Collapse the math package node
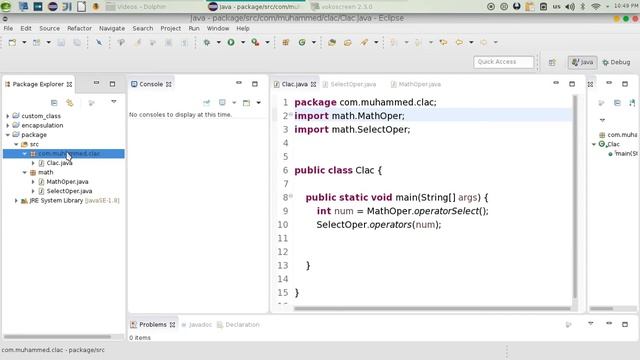This screenshot has width=640, height=360. click(x=24, y=172)
